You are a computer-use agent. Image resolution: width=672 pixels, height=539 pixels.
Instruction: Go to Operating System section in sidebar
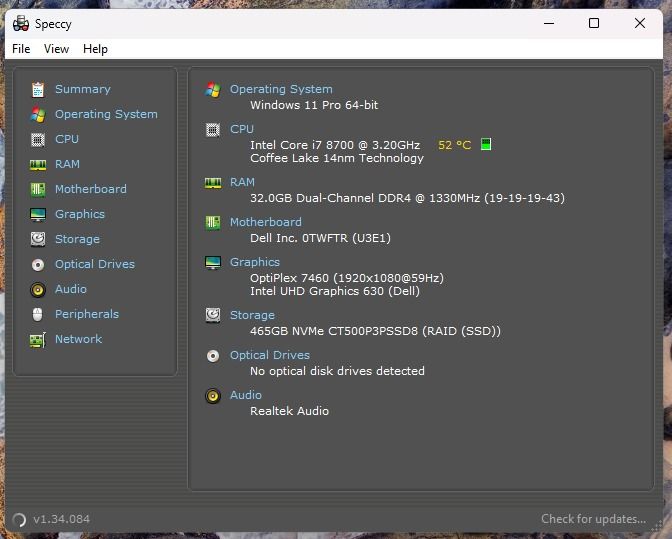(x=106, y=114)
